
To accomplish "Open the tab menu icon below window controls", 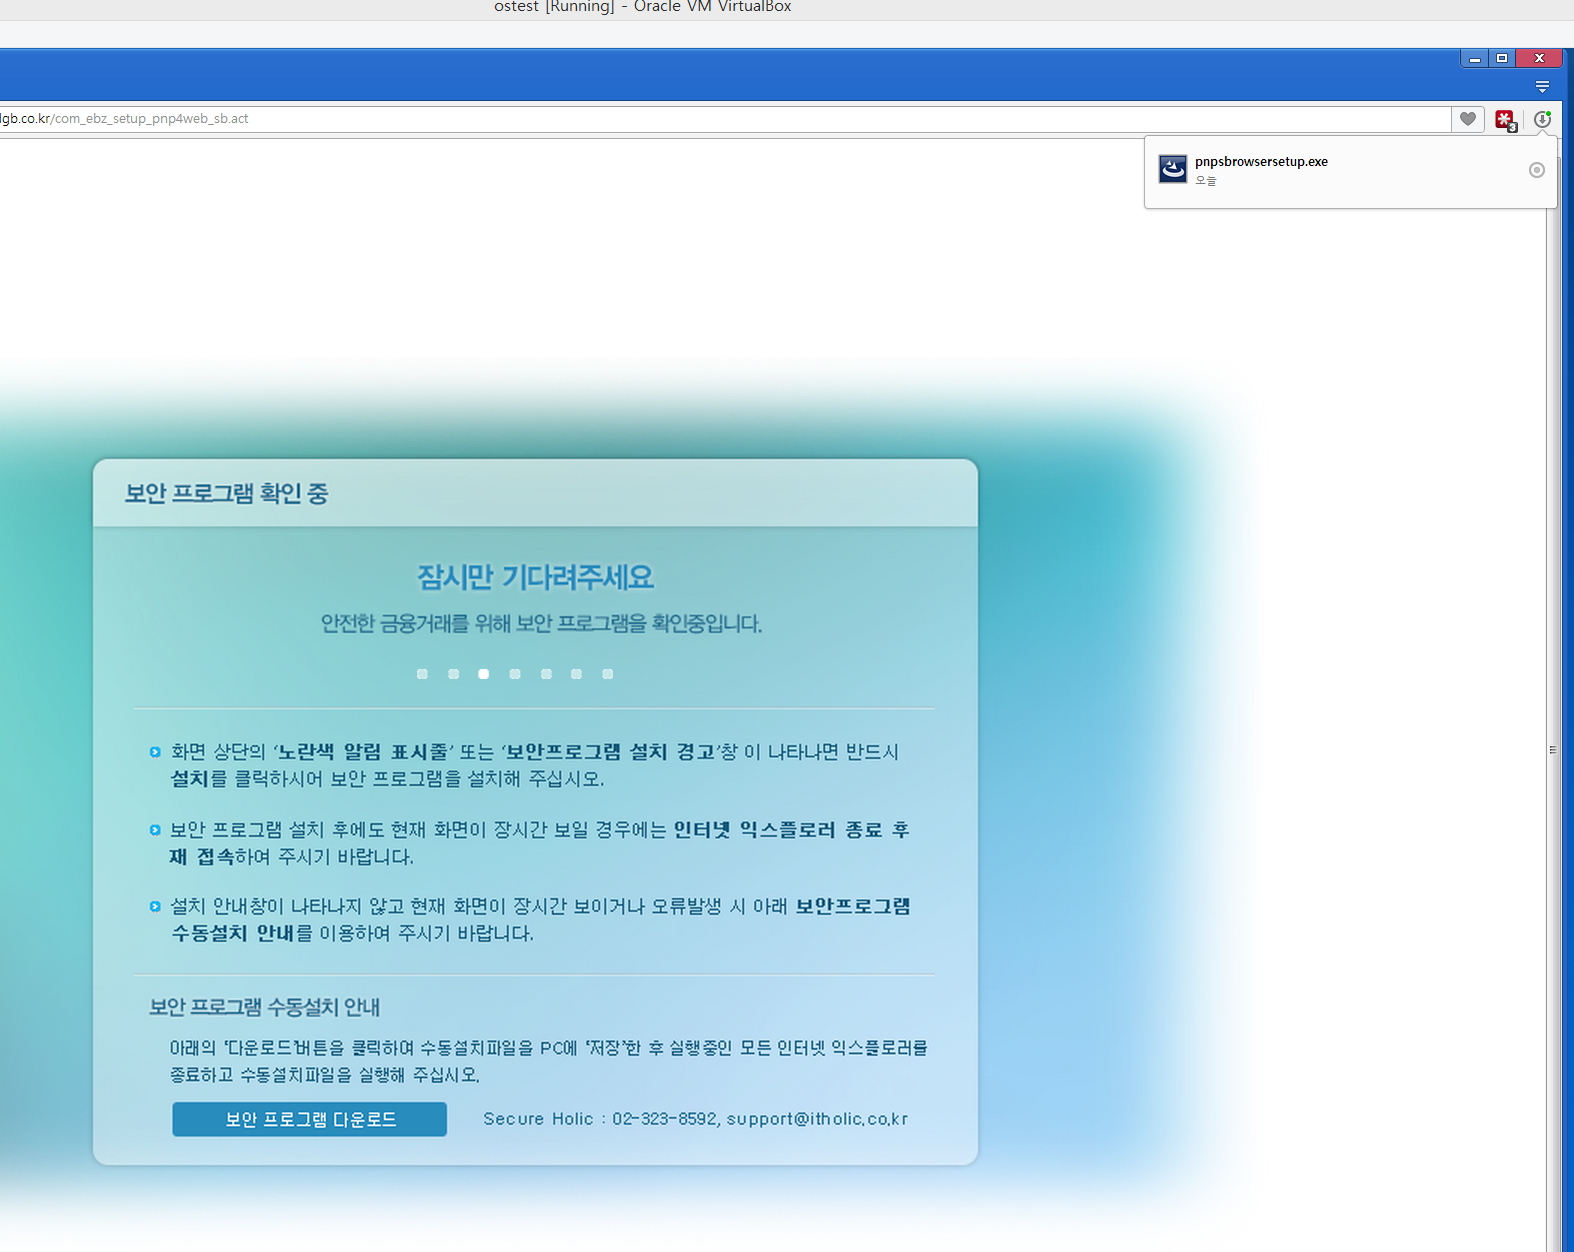I will click(x=1542, y=87).
